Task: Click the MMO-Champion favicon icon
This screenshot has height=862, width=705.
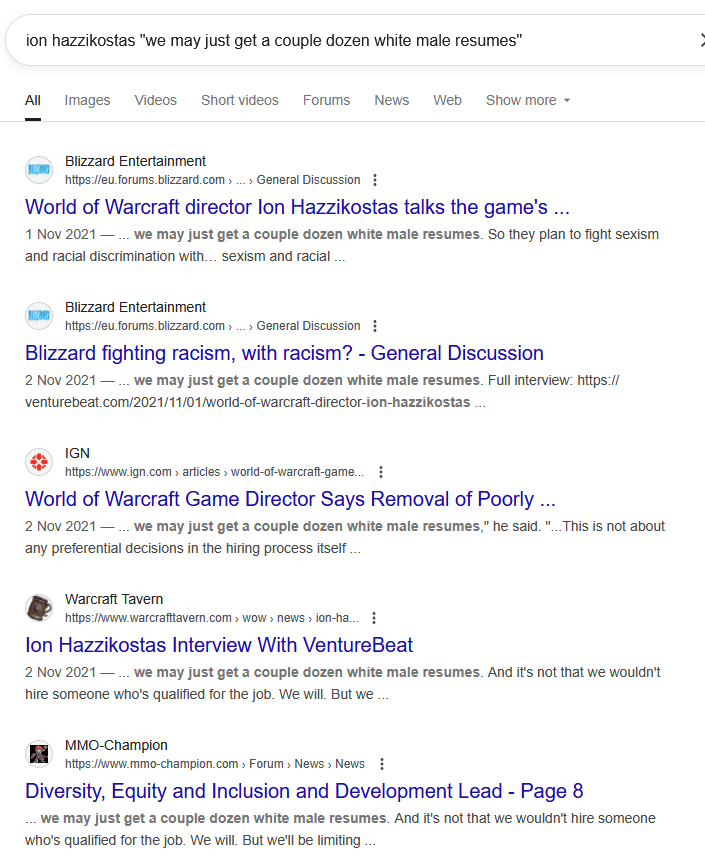Action: tap(39, 754)
